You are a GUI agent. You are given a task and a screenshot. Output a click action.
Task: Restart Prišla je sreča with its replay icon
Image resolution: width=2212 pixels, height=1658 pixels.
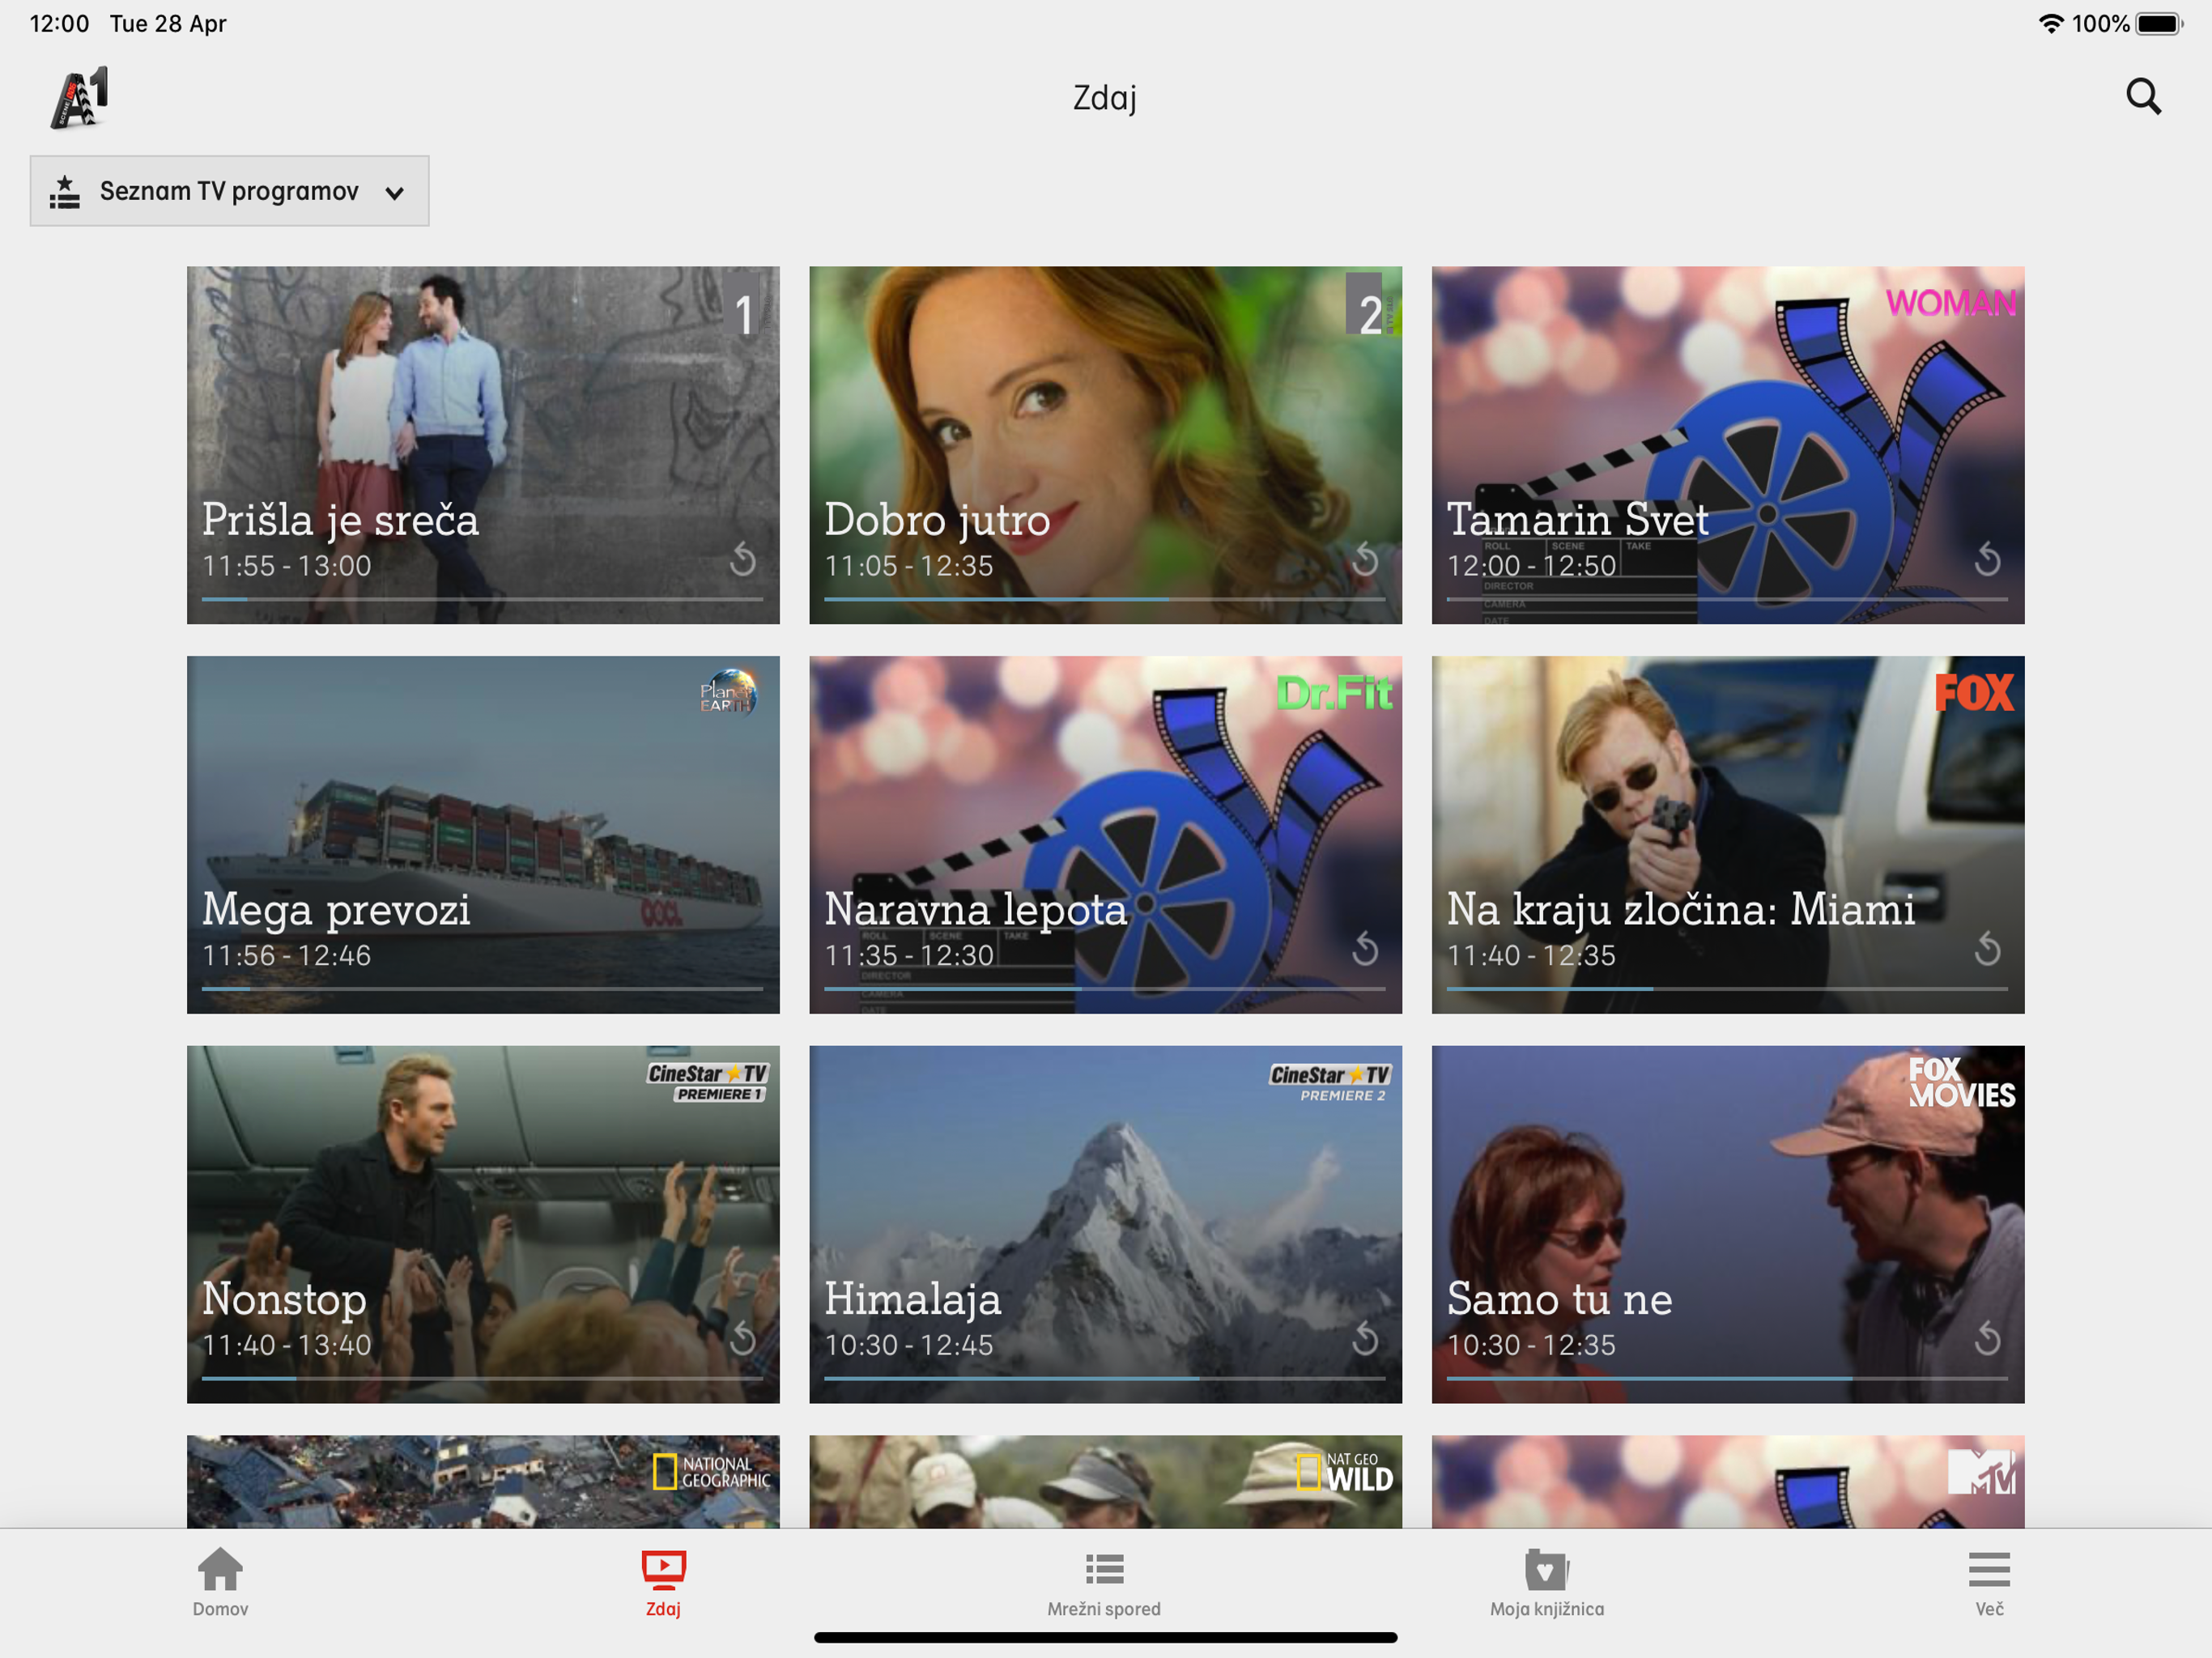[743, 559]
